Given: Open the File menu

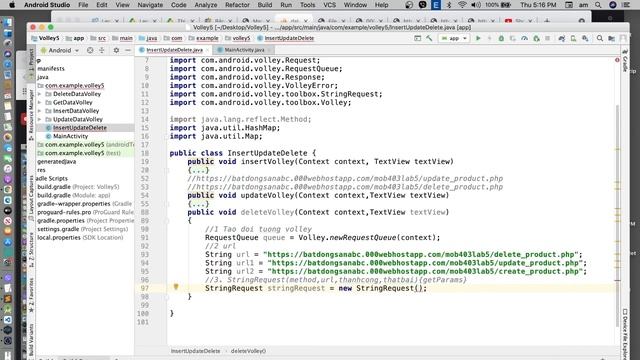Looking at the screenshot, I should (x=83, y=5).
